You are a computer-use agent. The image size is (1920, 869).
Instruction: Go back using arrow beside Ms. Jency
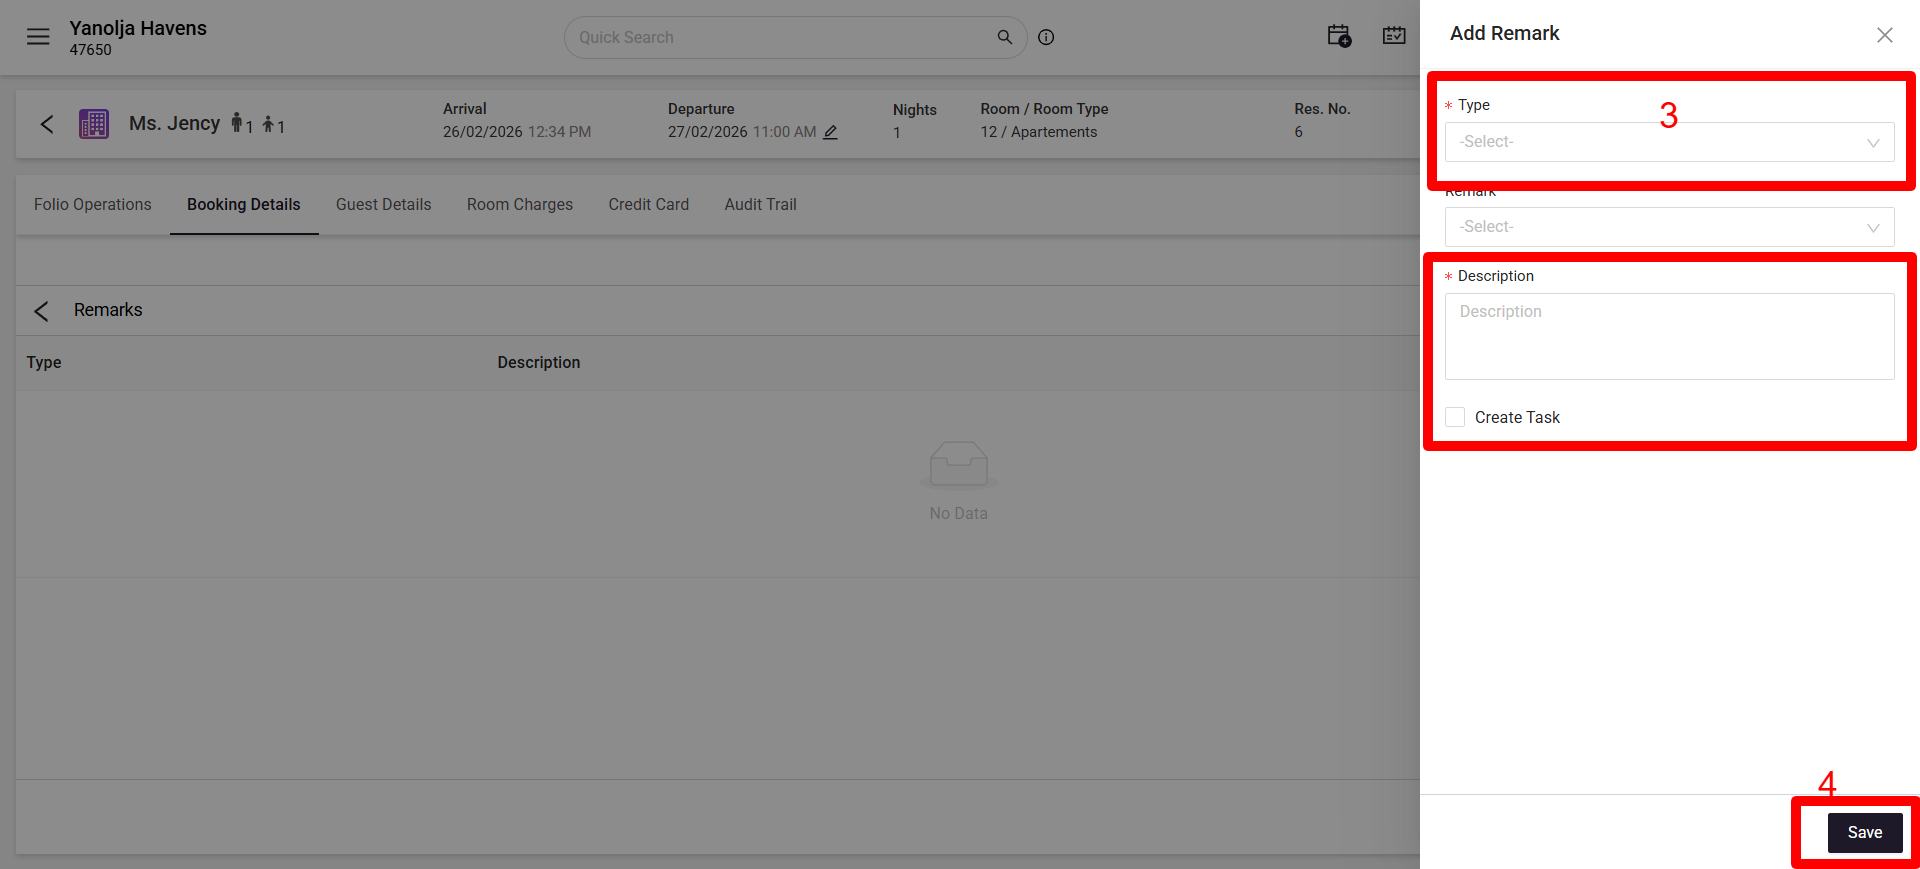[47, 124]
